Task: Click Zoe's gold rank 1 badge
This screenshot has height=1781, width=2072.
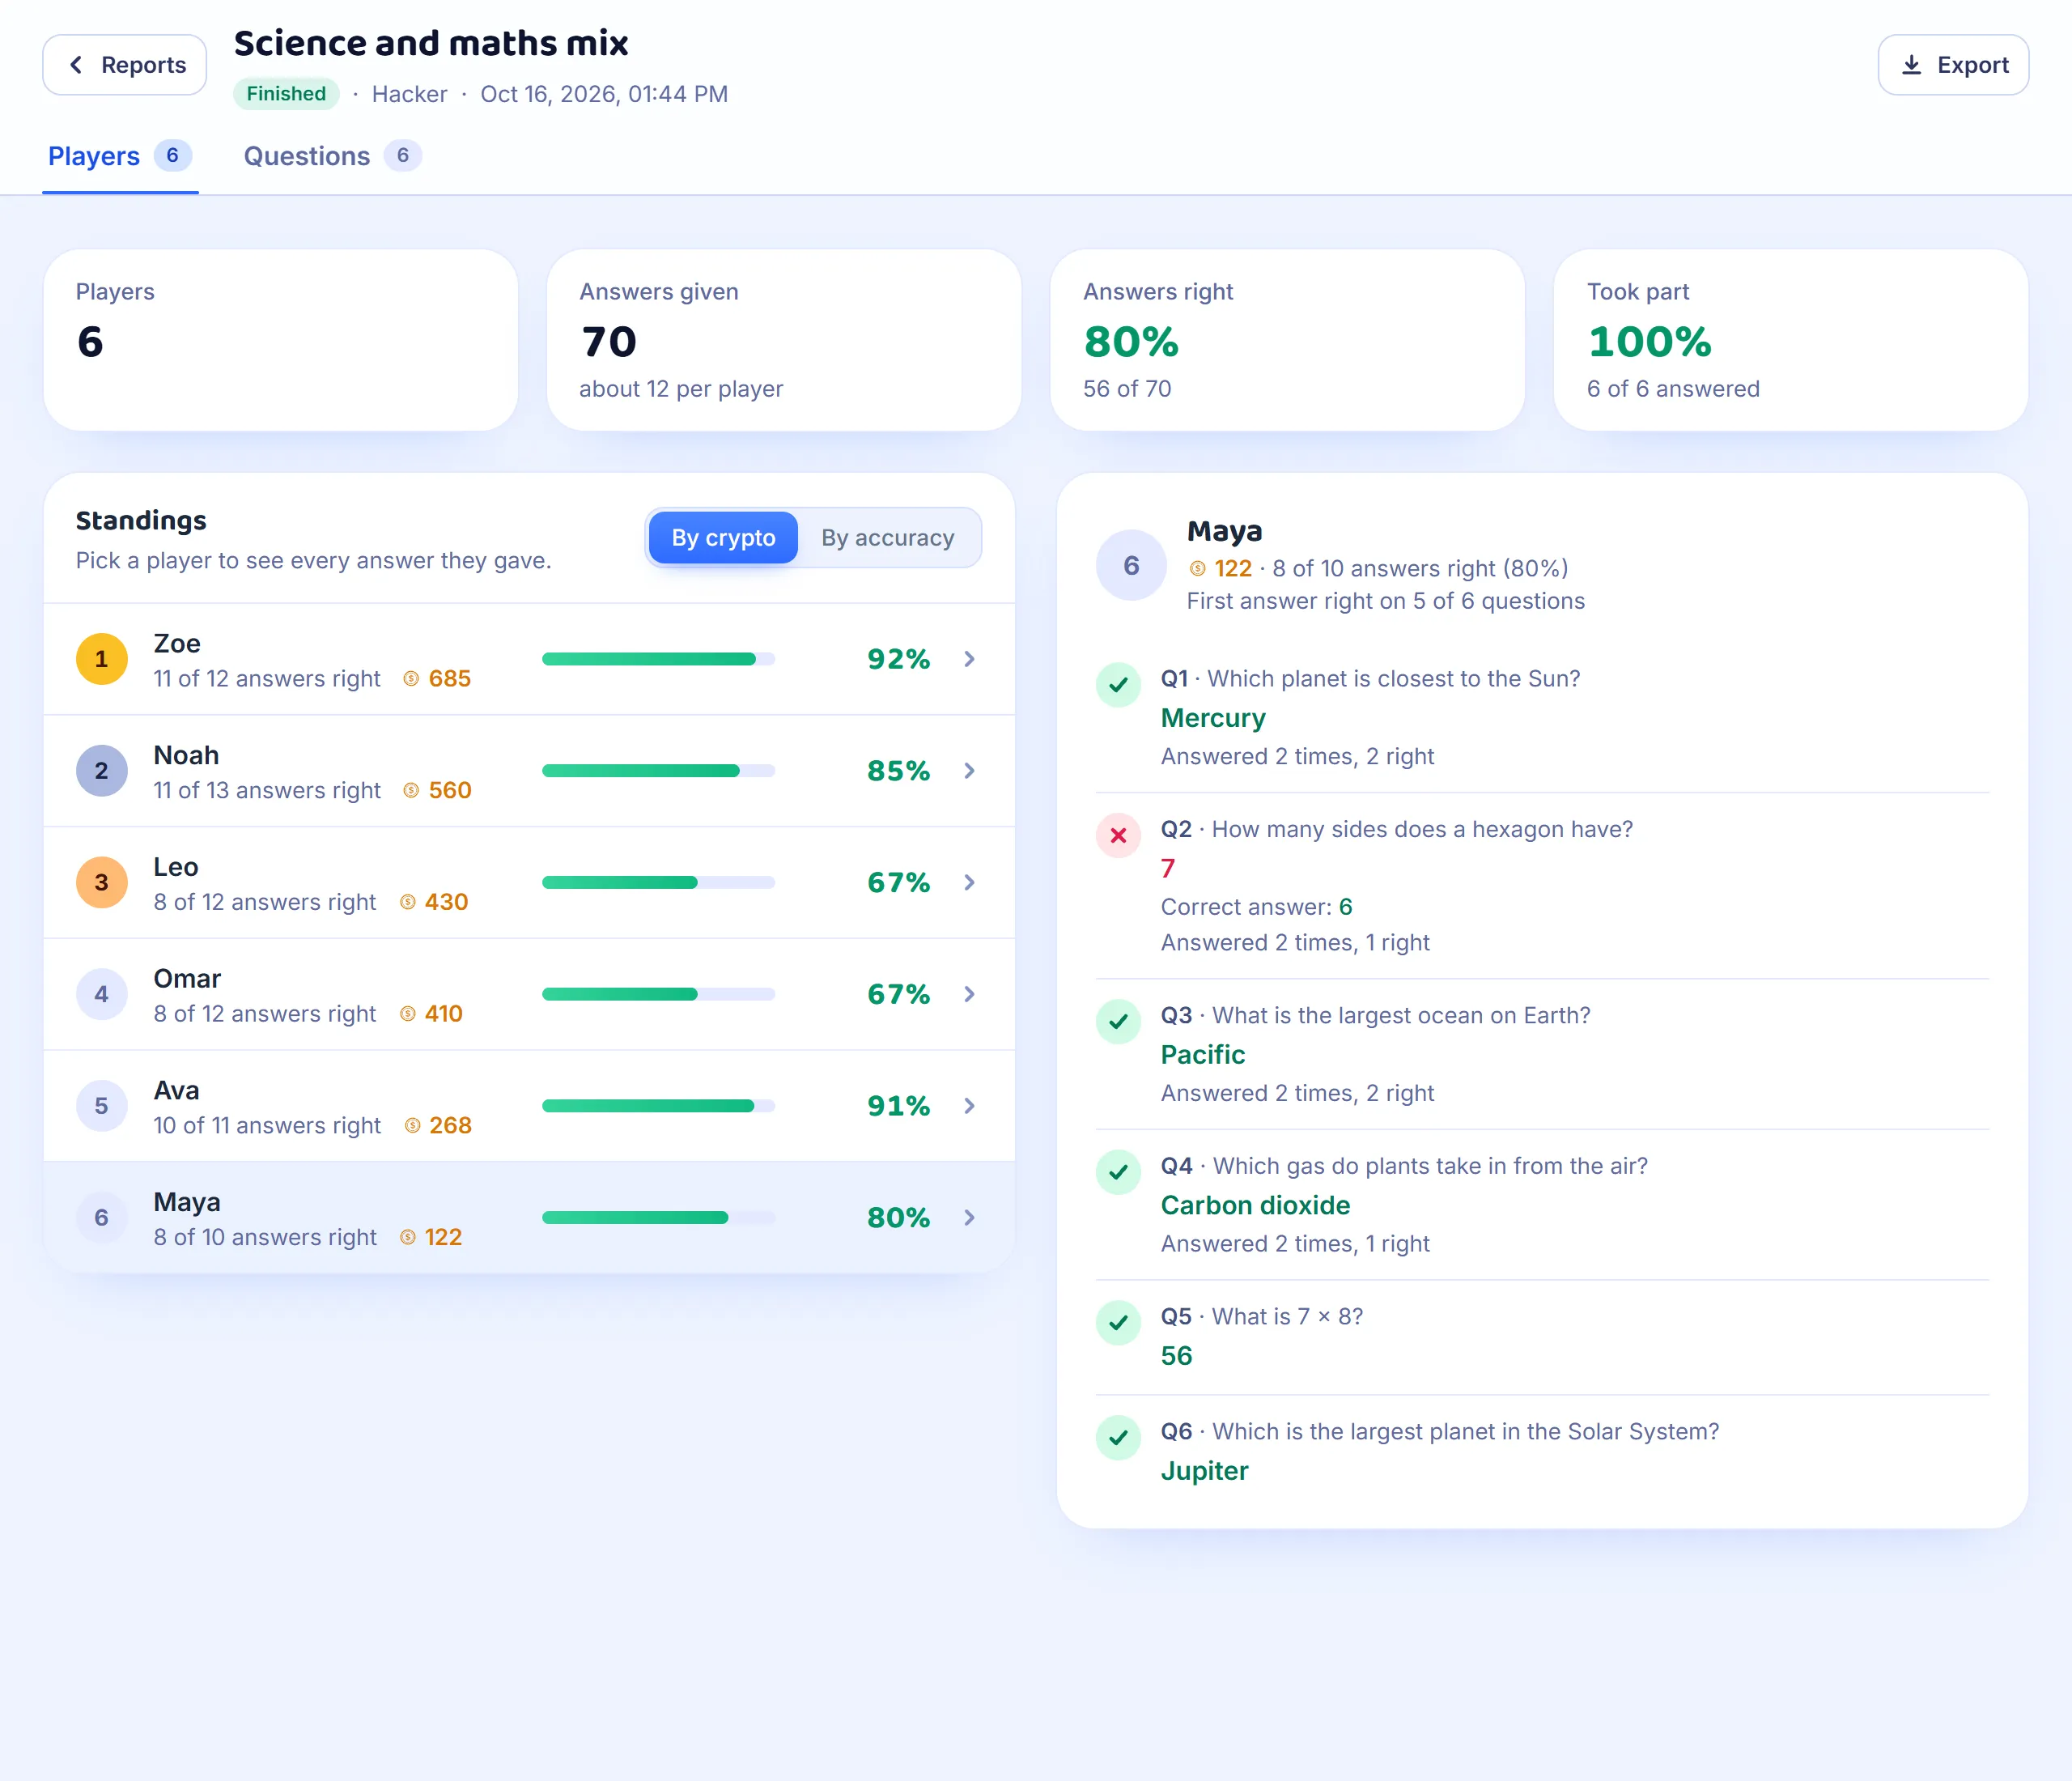Action: pos(102,659)
